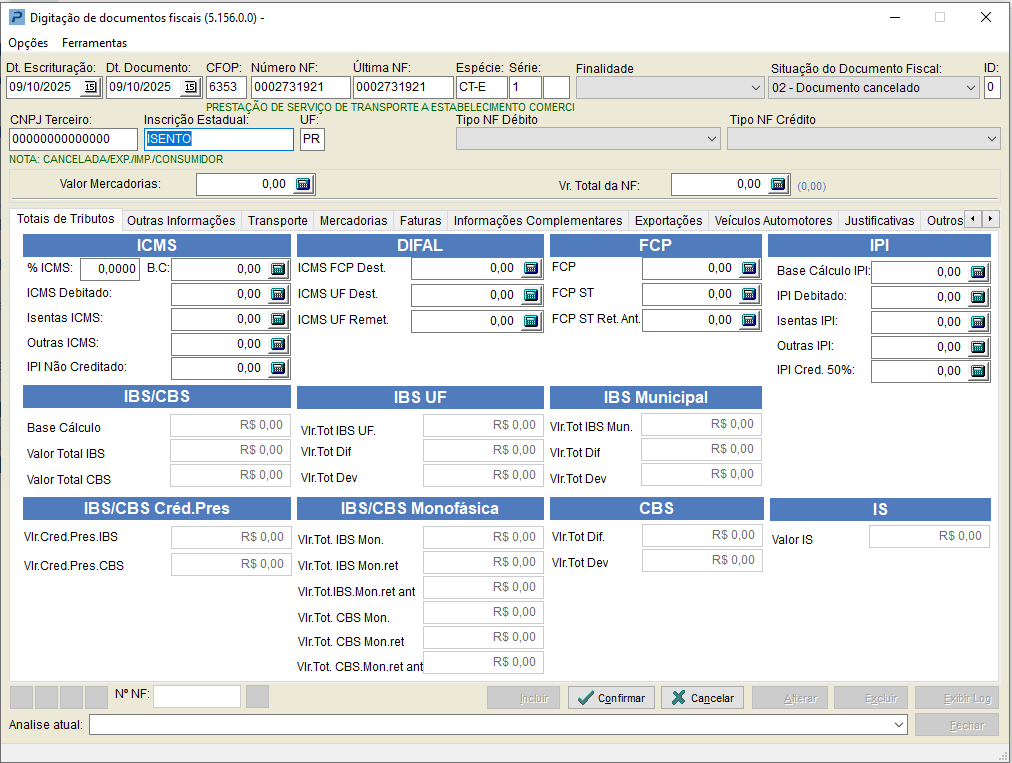Screen dimensions: 1012x763
Task: Open calculator for Vr. Total da NF
Action: point(779,184)
